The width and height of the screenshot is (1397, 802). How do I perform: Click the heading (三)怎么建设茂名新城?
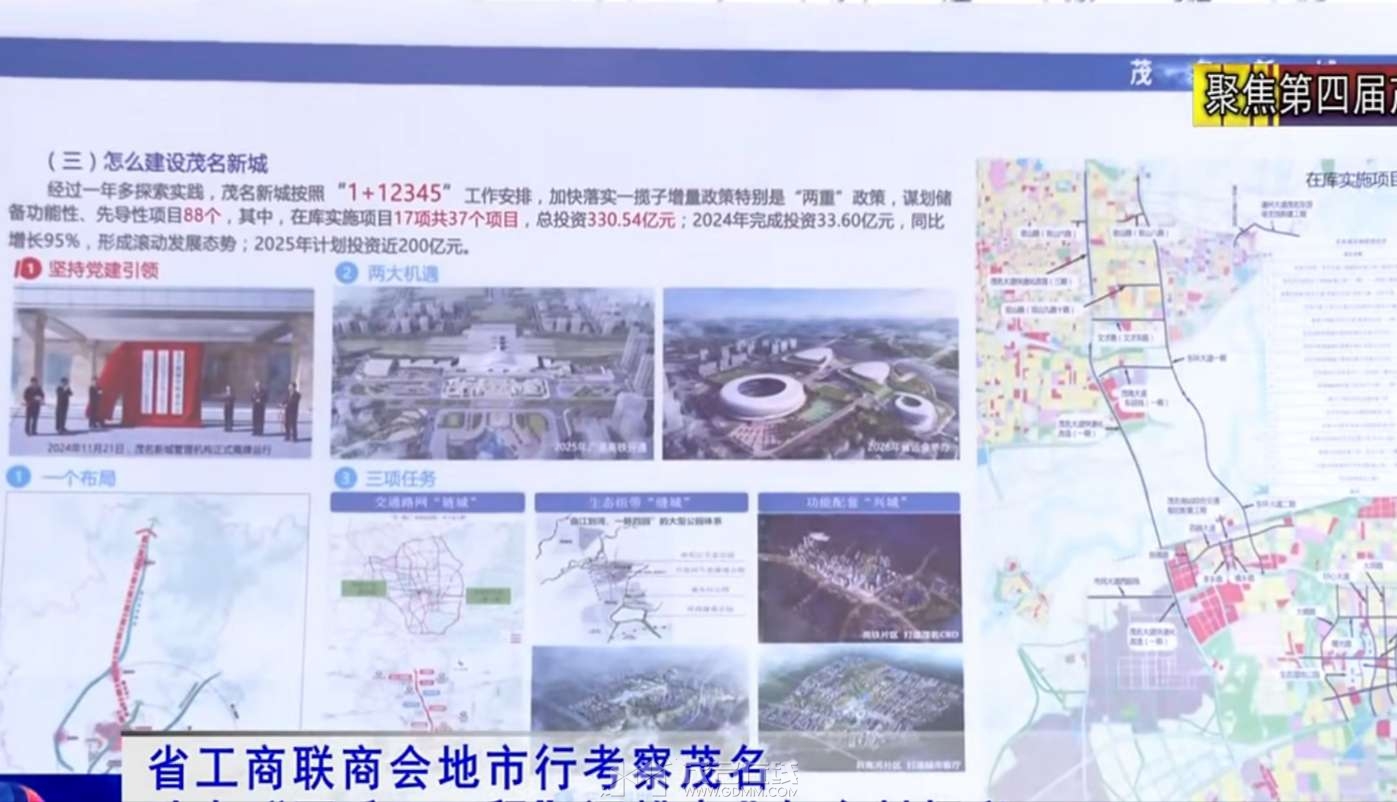(157, 162)
